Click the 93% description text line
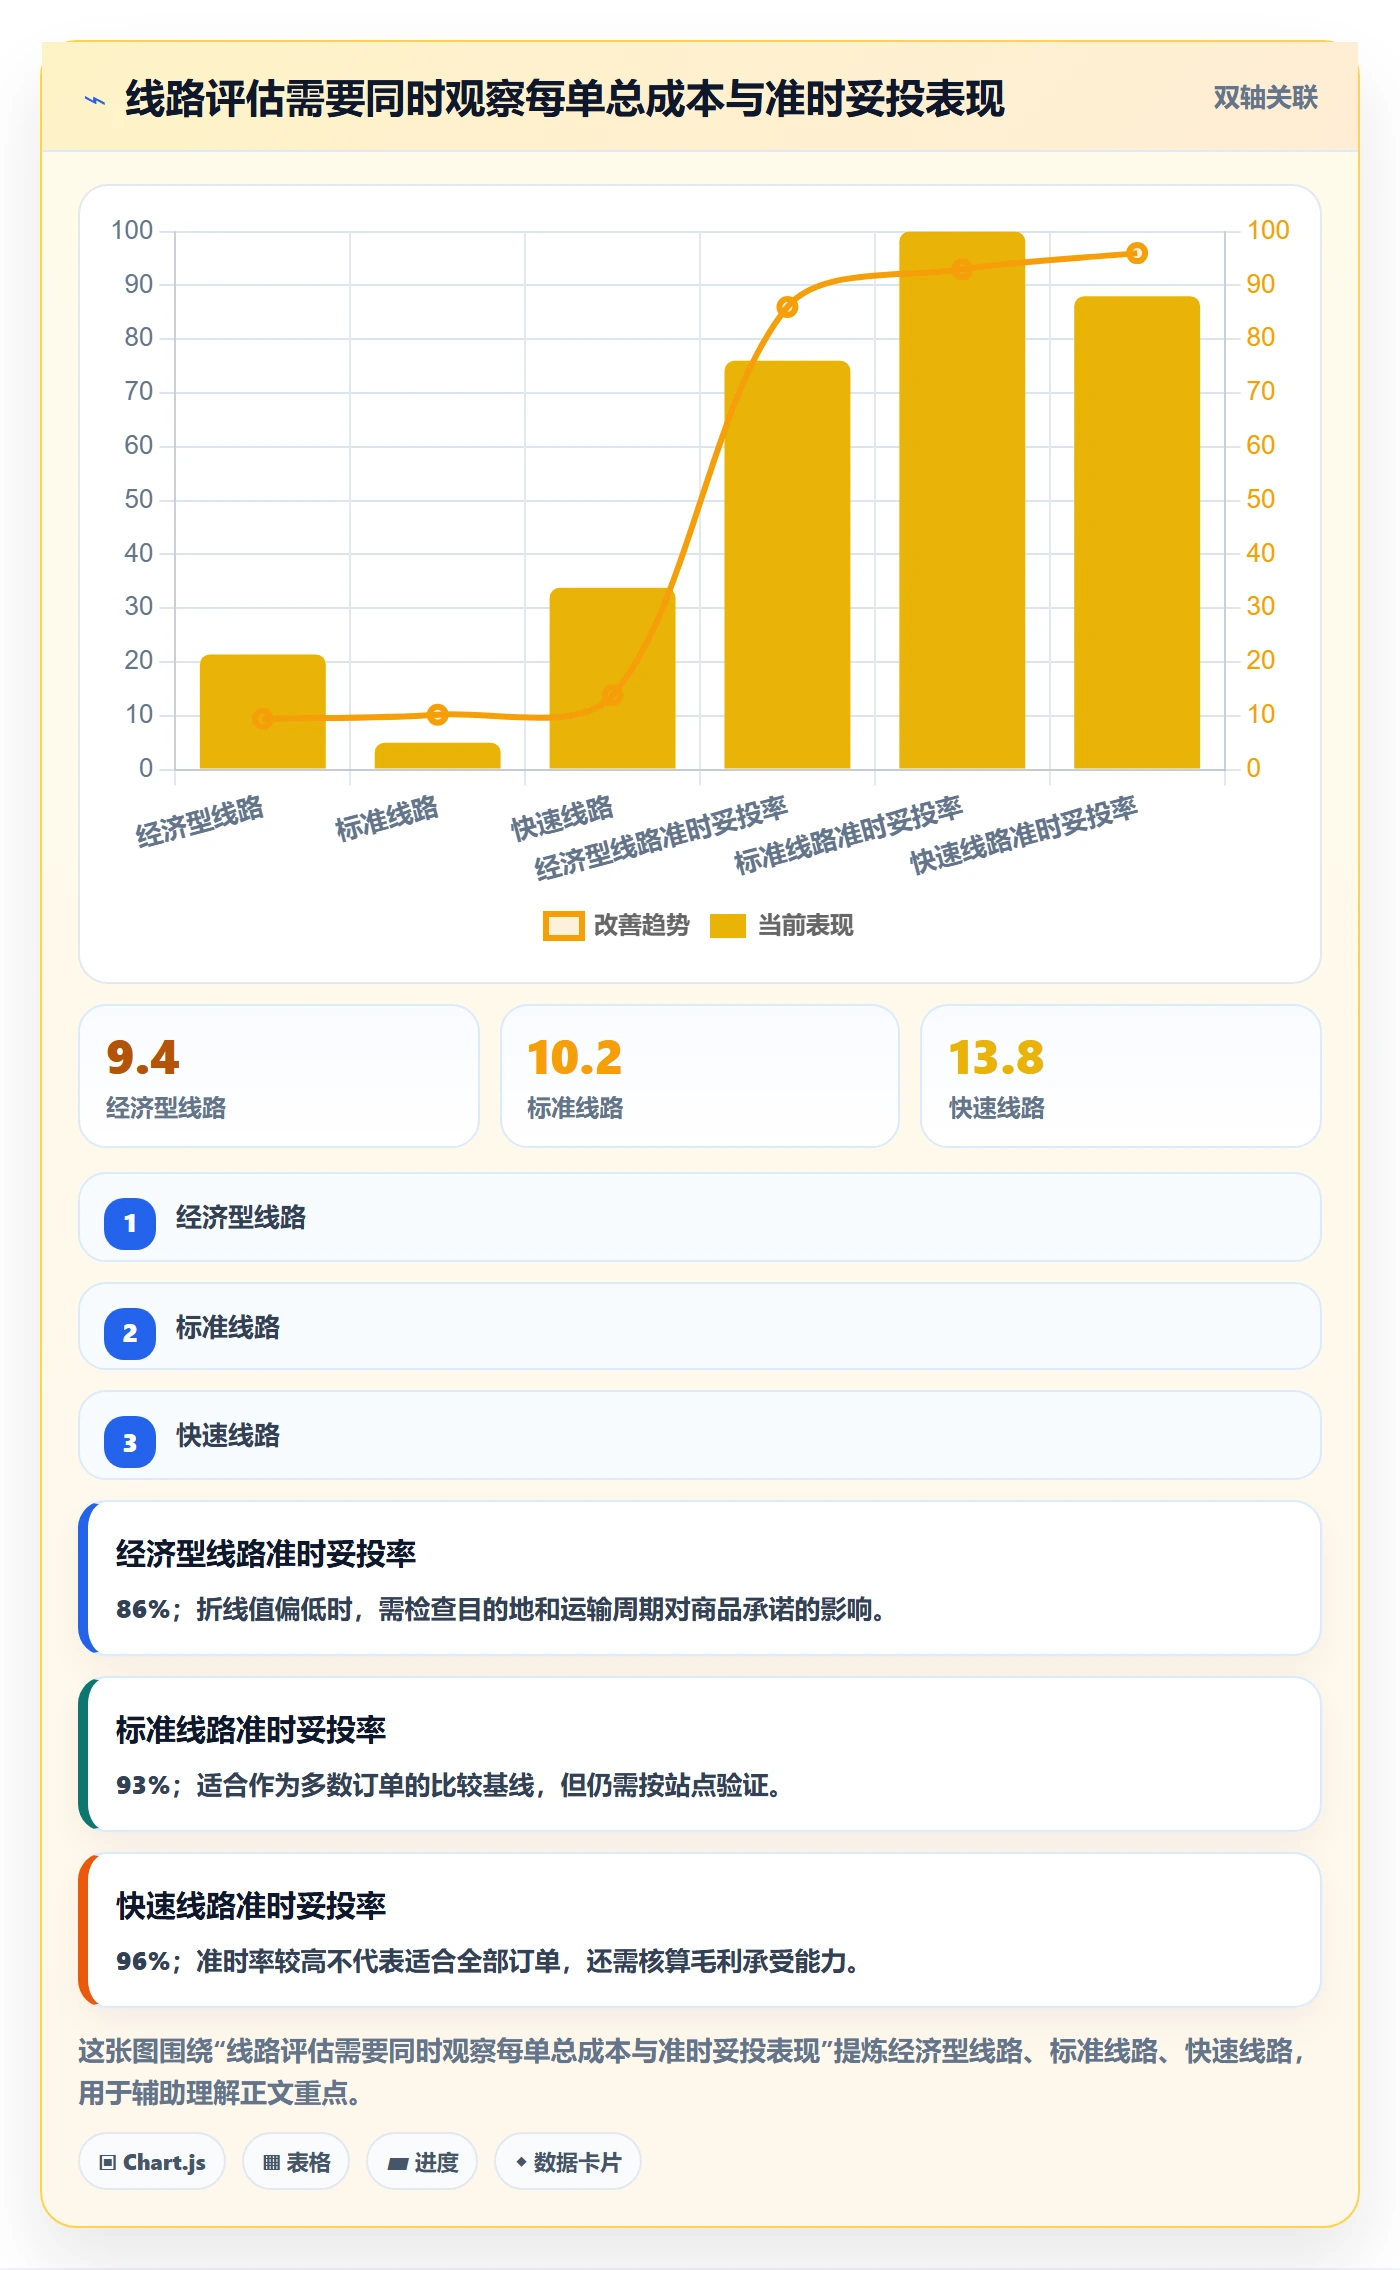 click(448, 1785)
